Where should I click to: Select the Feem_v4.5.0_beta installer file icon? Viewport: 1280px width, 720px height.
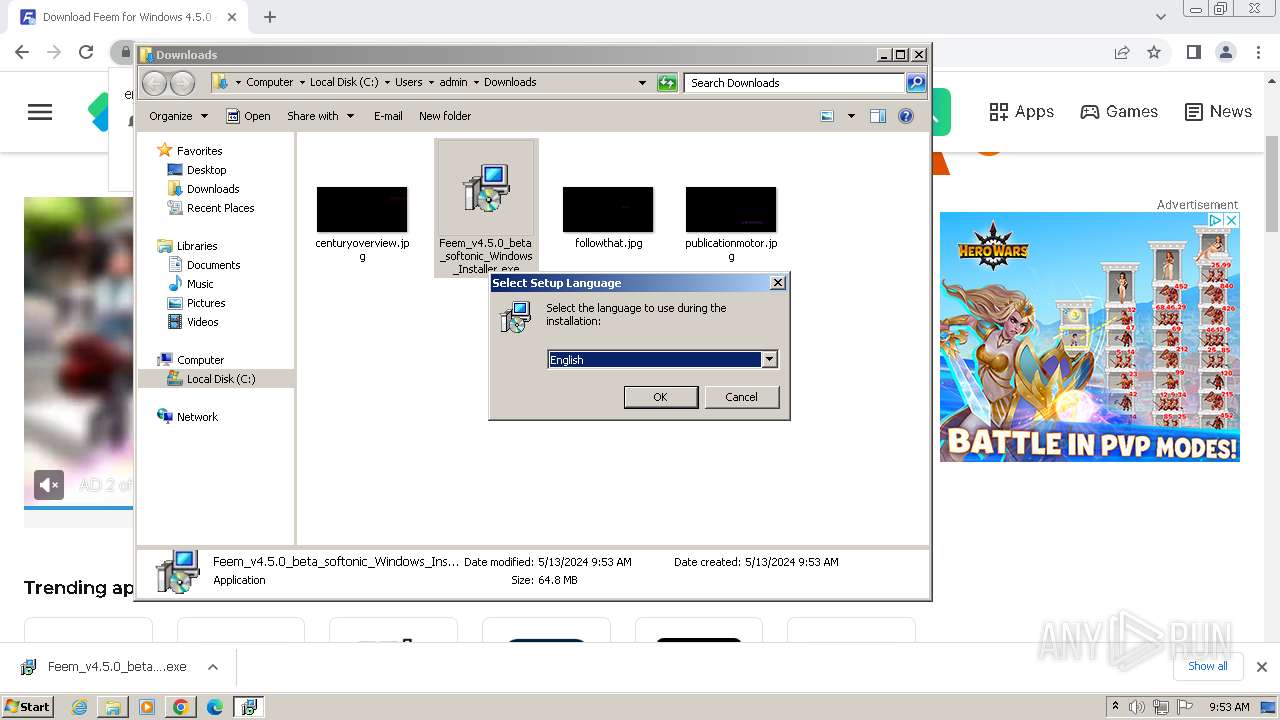click(x=486, y=188)
